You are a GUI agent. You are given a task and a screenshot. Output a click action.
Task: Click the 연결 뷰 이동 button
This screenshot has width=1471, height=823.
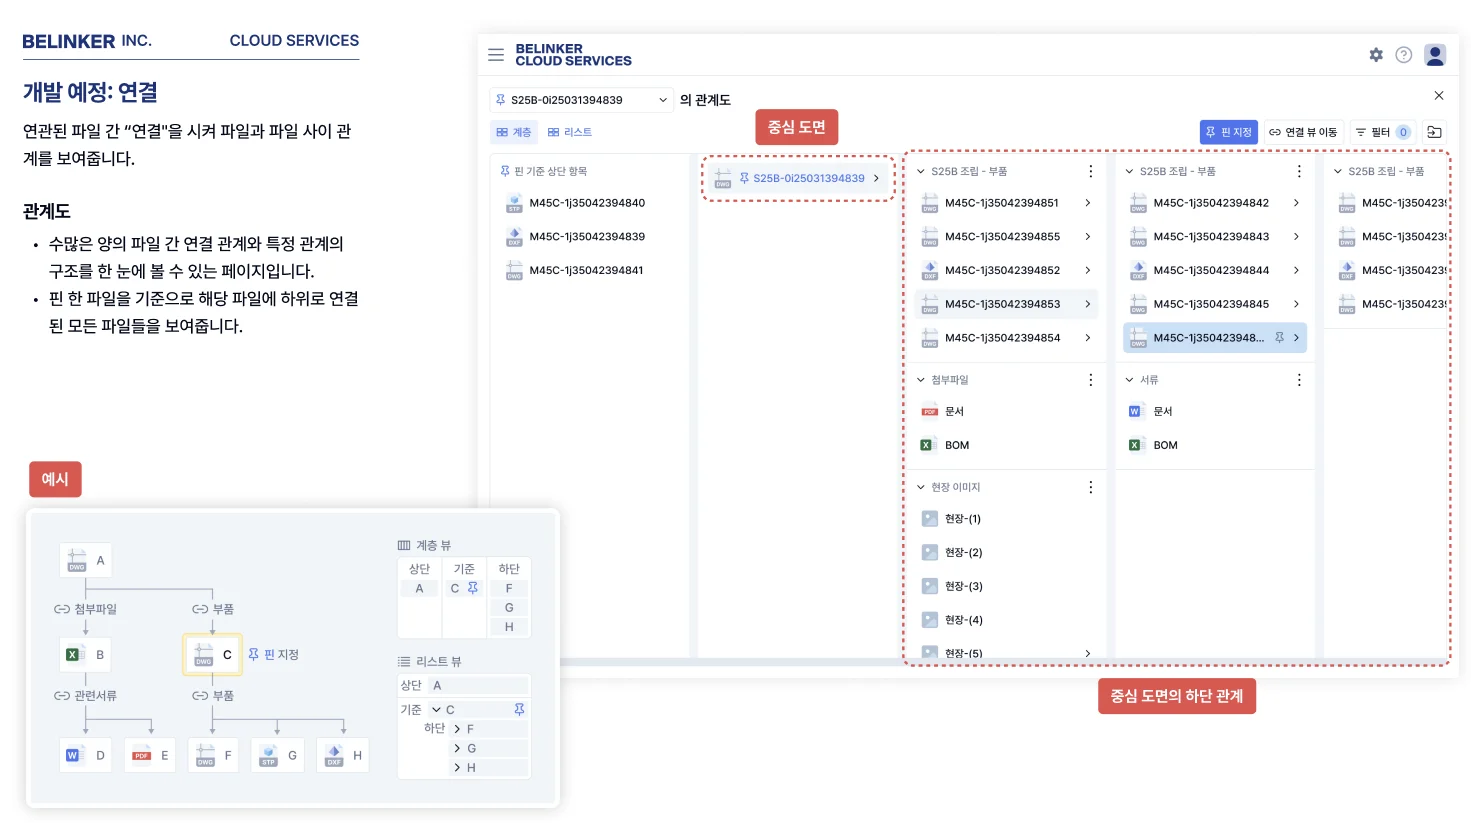(1303, 132)
